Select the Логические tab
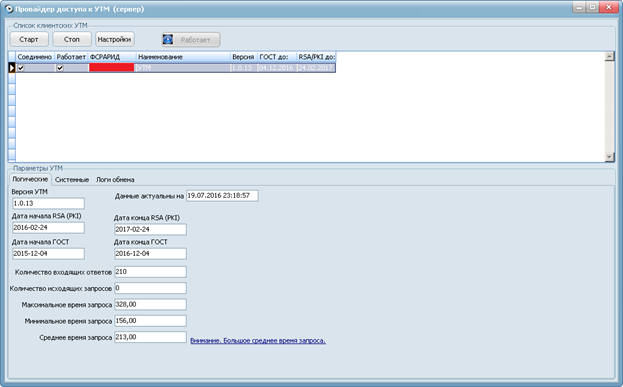 30,179
